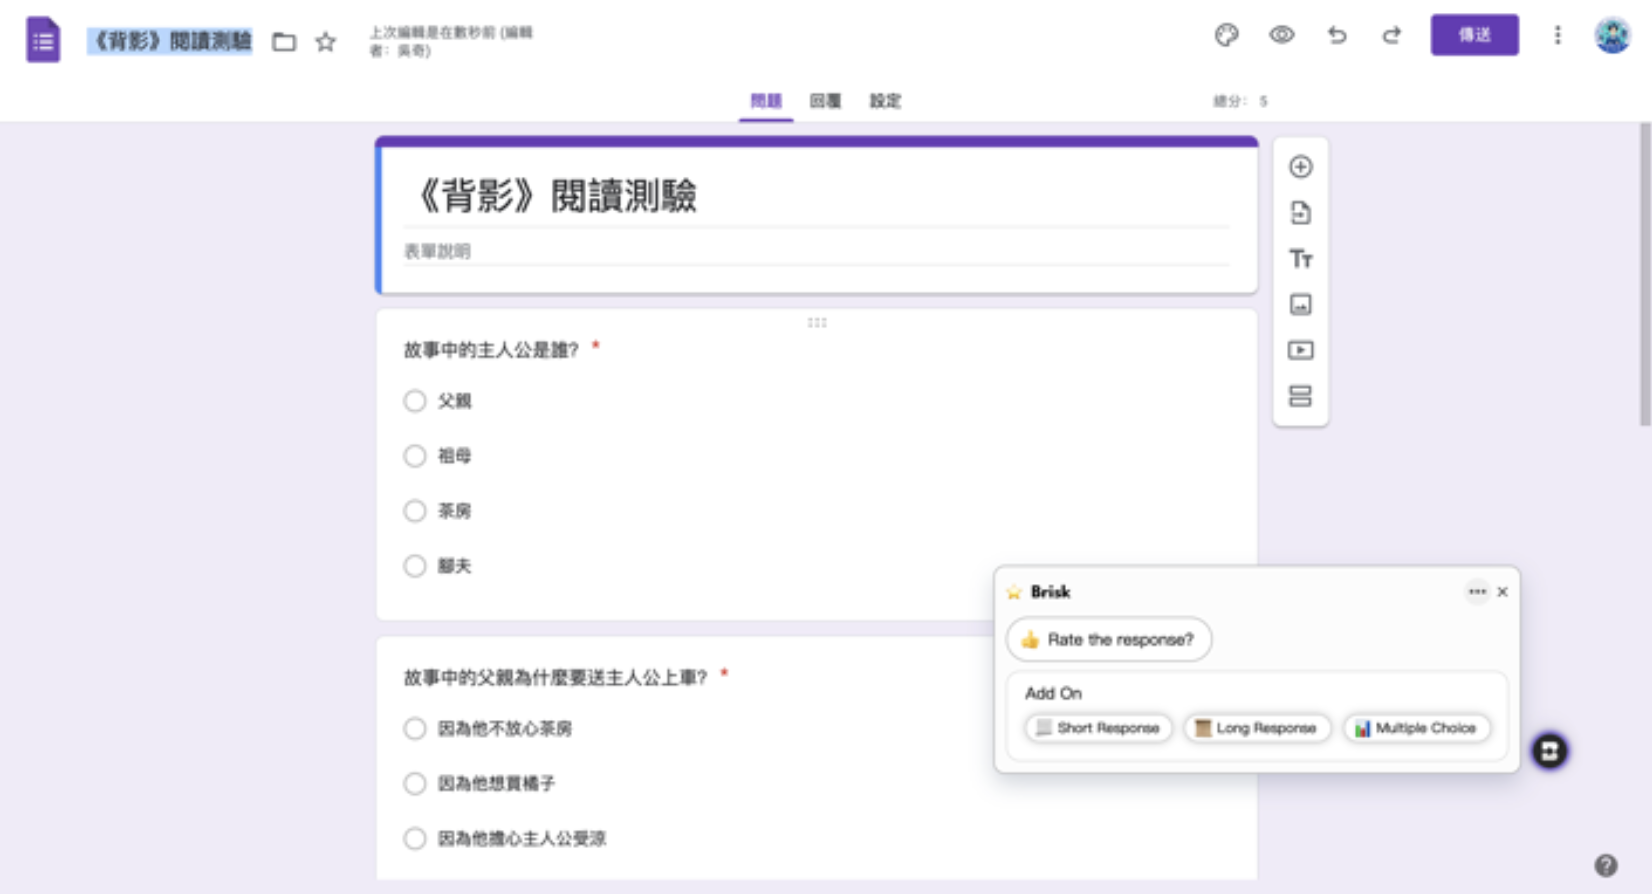Open the Google Forms home icon
Viewport: 1652px width, 894px height.
[43, 40]
